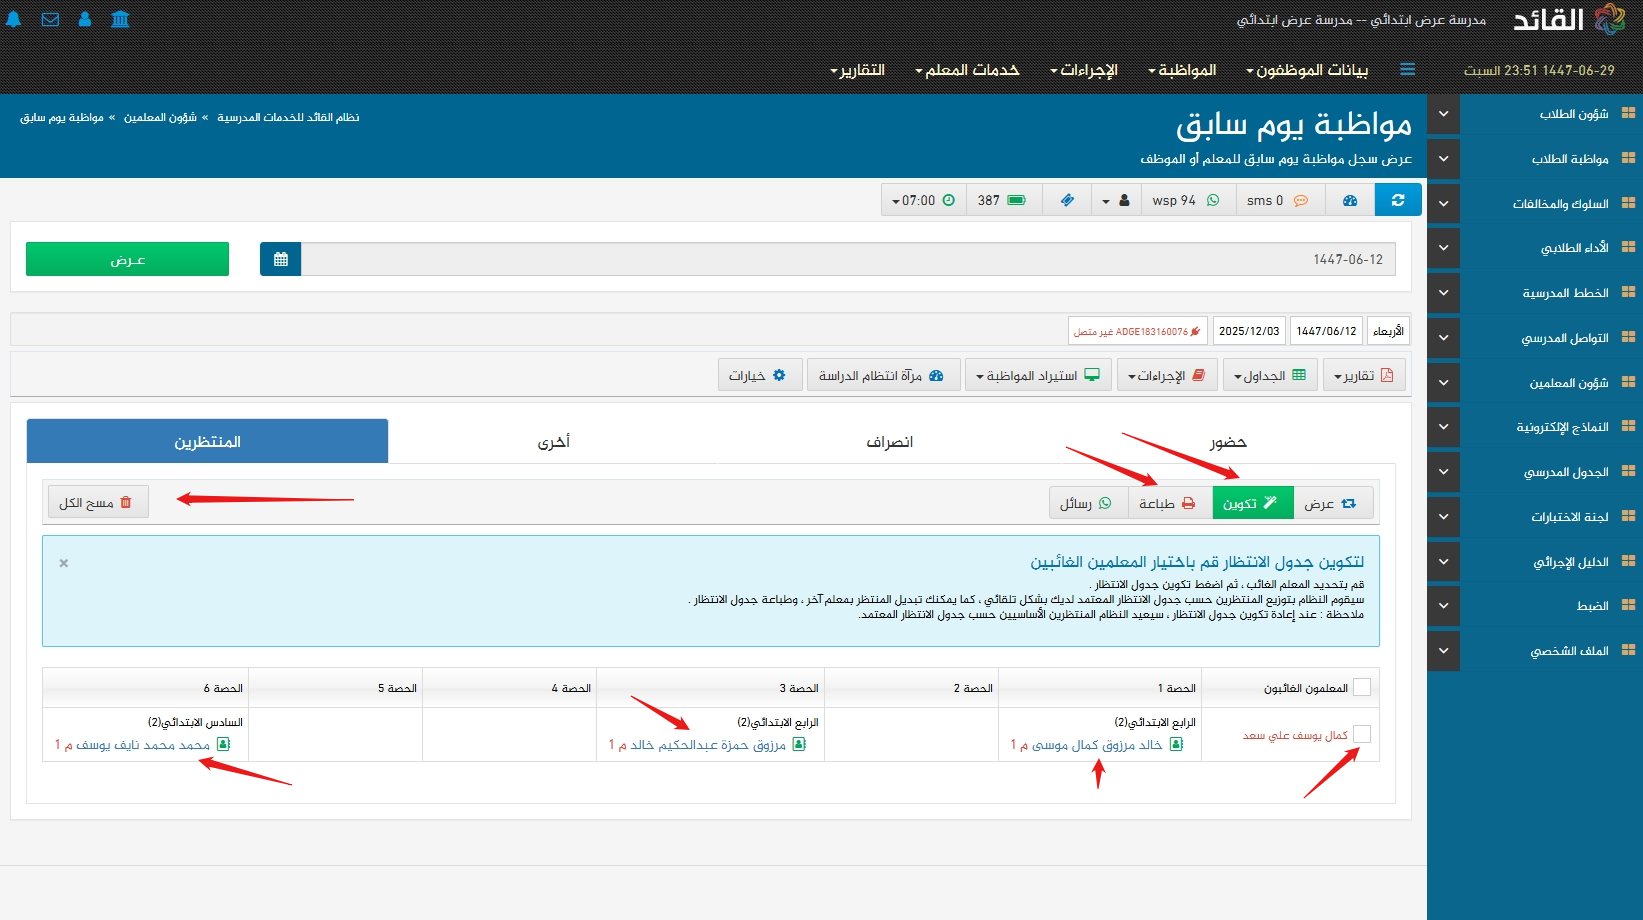Viewport: 1643px width, 920px height.
Task: Click the school building icon in header
Action: coord(120,19)
